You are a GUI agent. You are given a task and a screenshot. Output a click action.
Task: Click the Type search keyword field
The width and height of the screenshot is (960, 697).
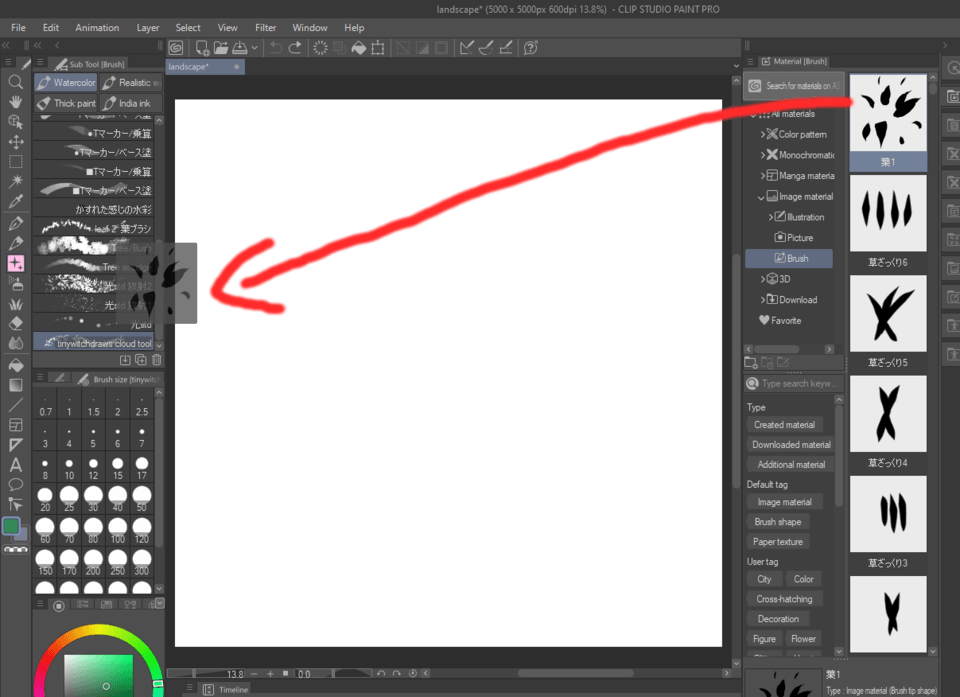793,383
